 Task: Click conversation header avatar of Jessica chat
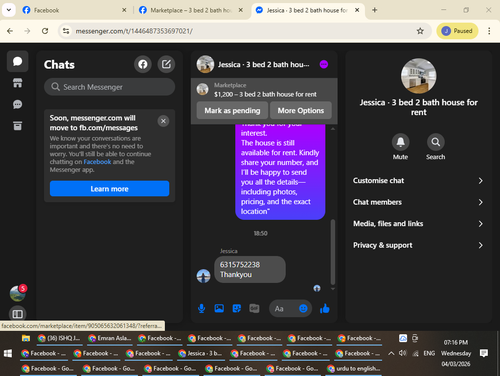pyautogui.click(x=205, y=64)
